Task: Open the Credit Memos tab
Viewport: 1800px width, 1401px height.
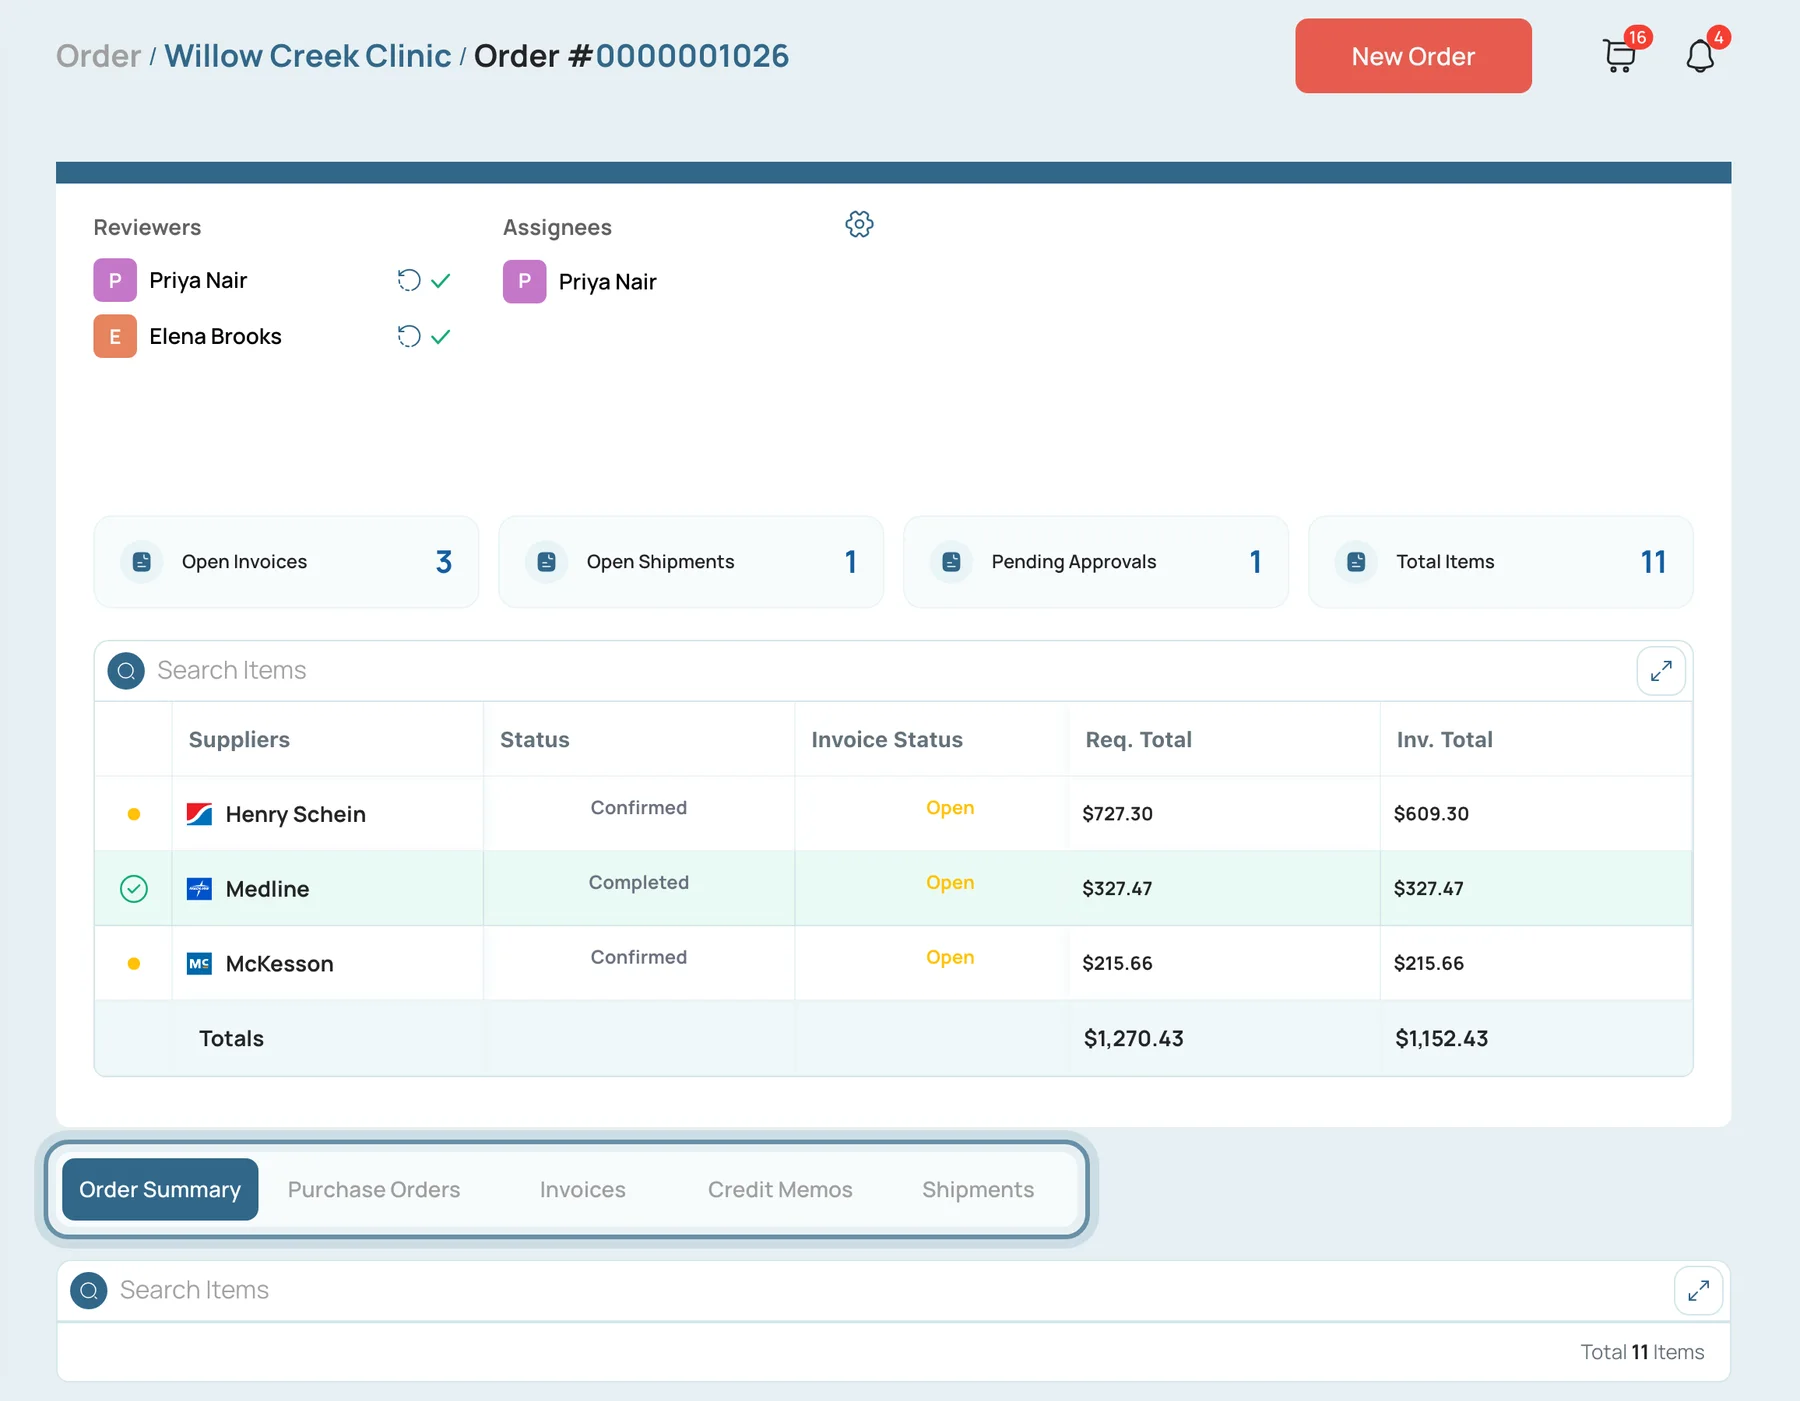Action: tap(780, 1189)
